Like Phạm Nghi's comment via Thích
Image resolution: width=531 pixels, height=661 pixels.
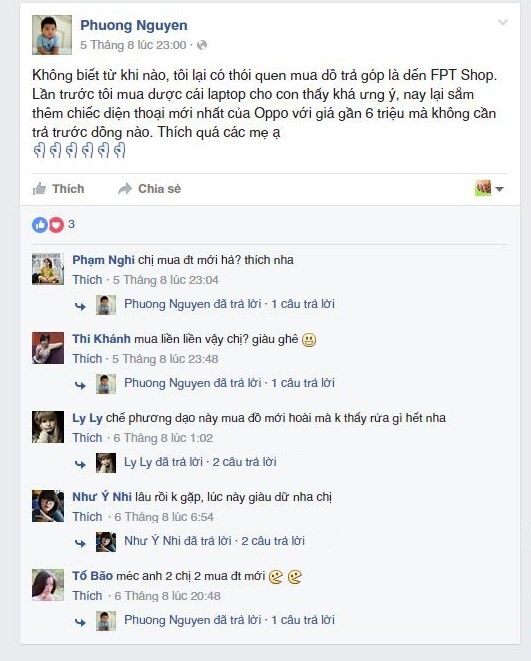pos(87,280)
